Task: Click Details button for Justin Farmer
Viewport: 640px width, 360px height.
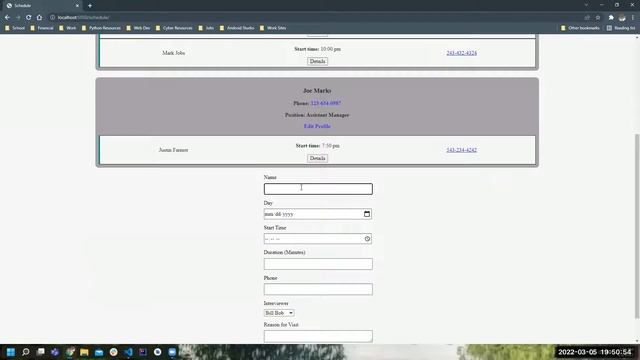Action: (x=317, y=158)
